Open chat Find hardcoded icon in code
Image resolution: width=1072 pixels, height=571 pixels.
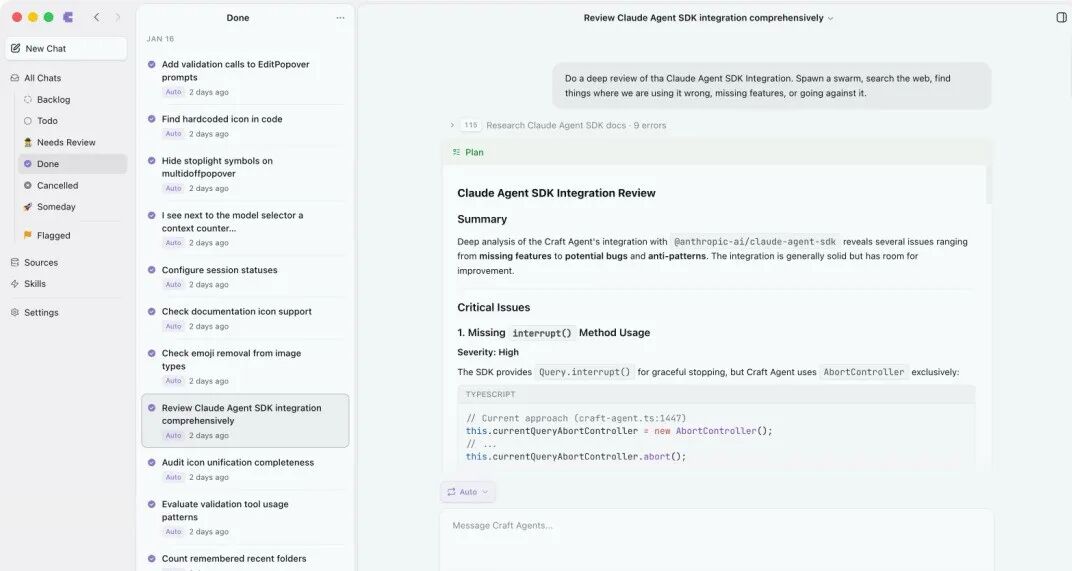pyautogui.click(x=245, y=126)
